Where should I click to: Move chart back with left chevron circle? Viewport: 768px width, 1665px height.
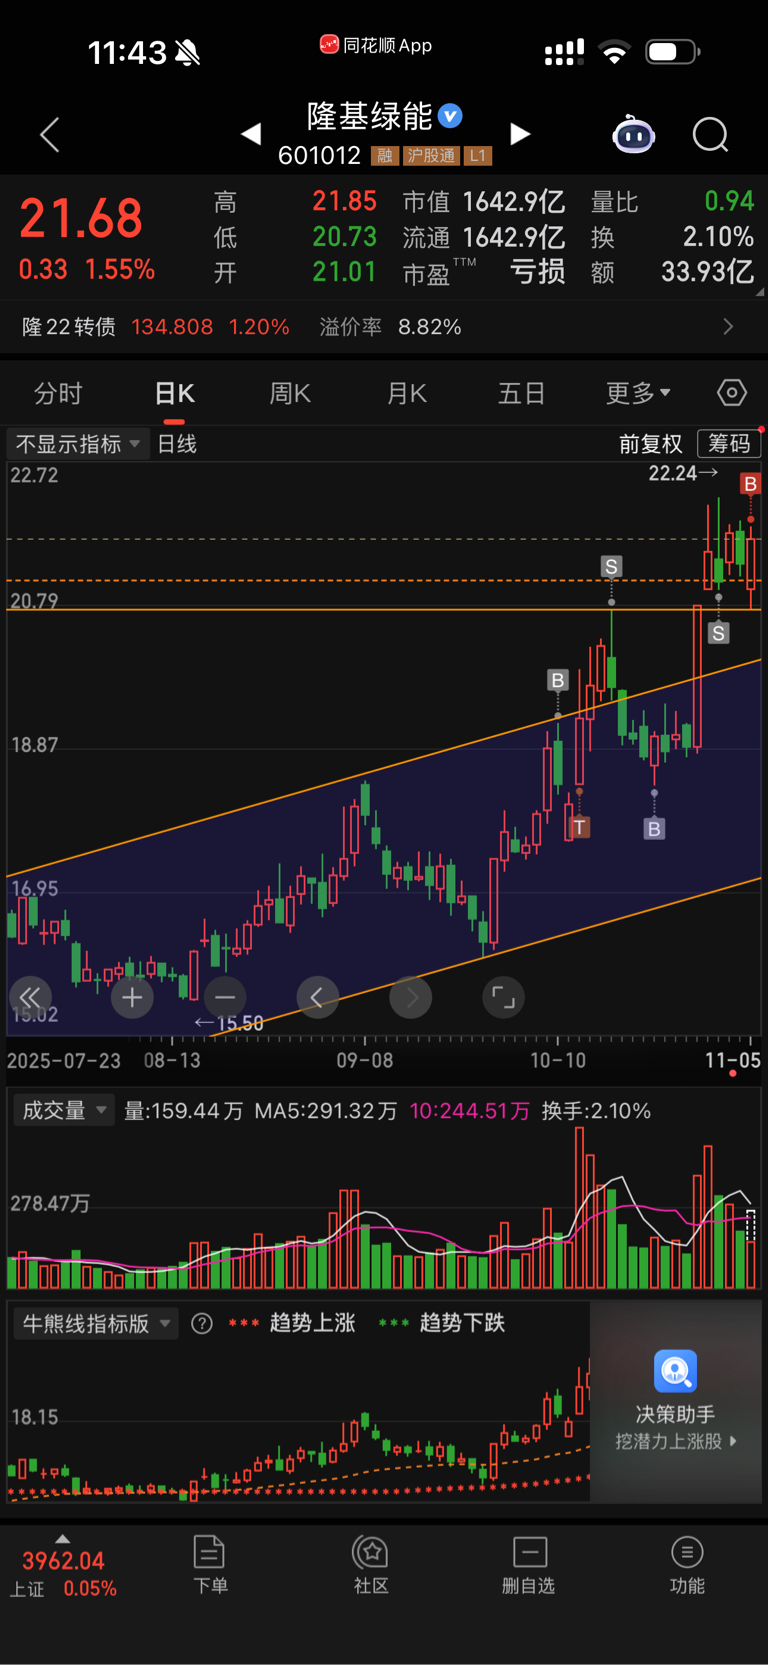coord(318,997)
